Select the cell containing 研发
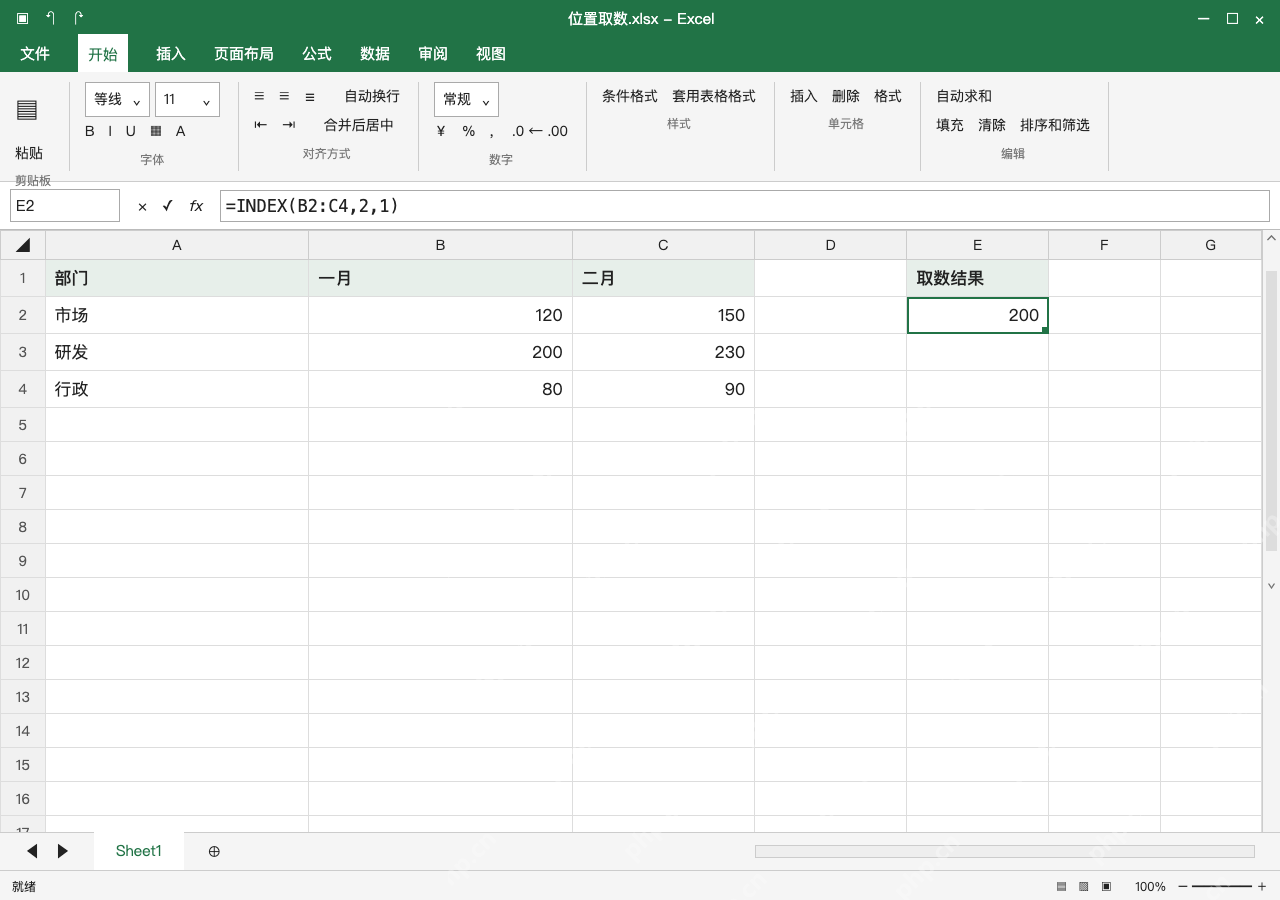1280x900 pixels. pos(177,352)
